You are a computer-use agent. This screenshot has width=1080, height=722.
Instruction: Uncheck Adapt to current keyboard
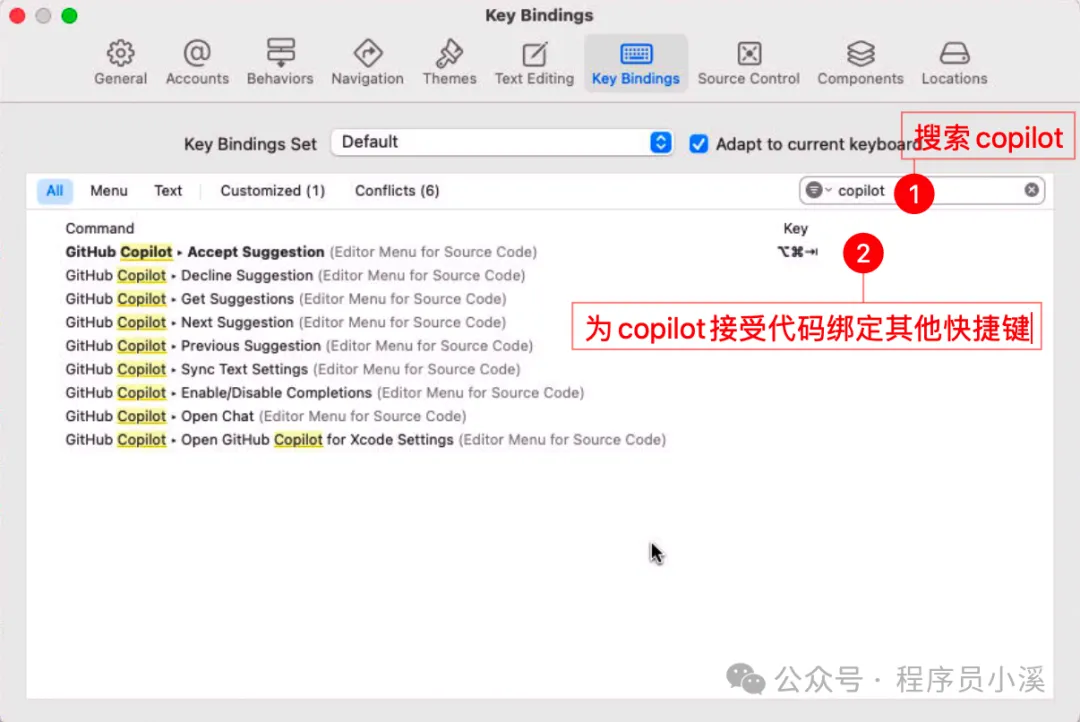pos(698,143)
